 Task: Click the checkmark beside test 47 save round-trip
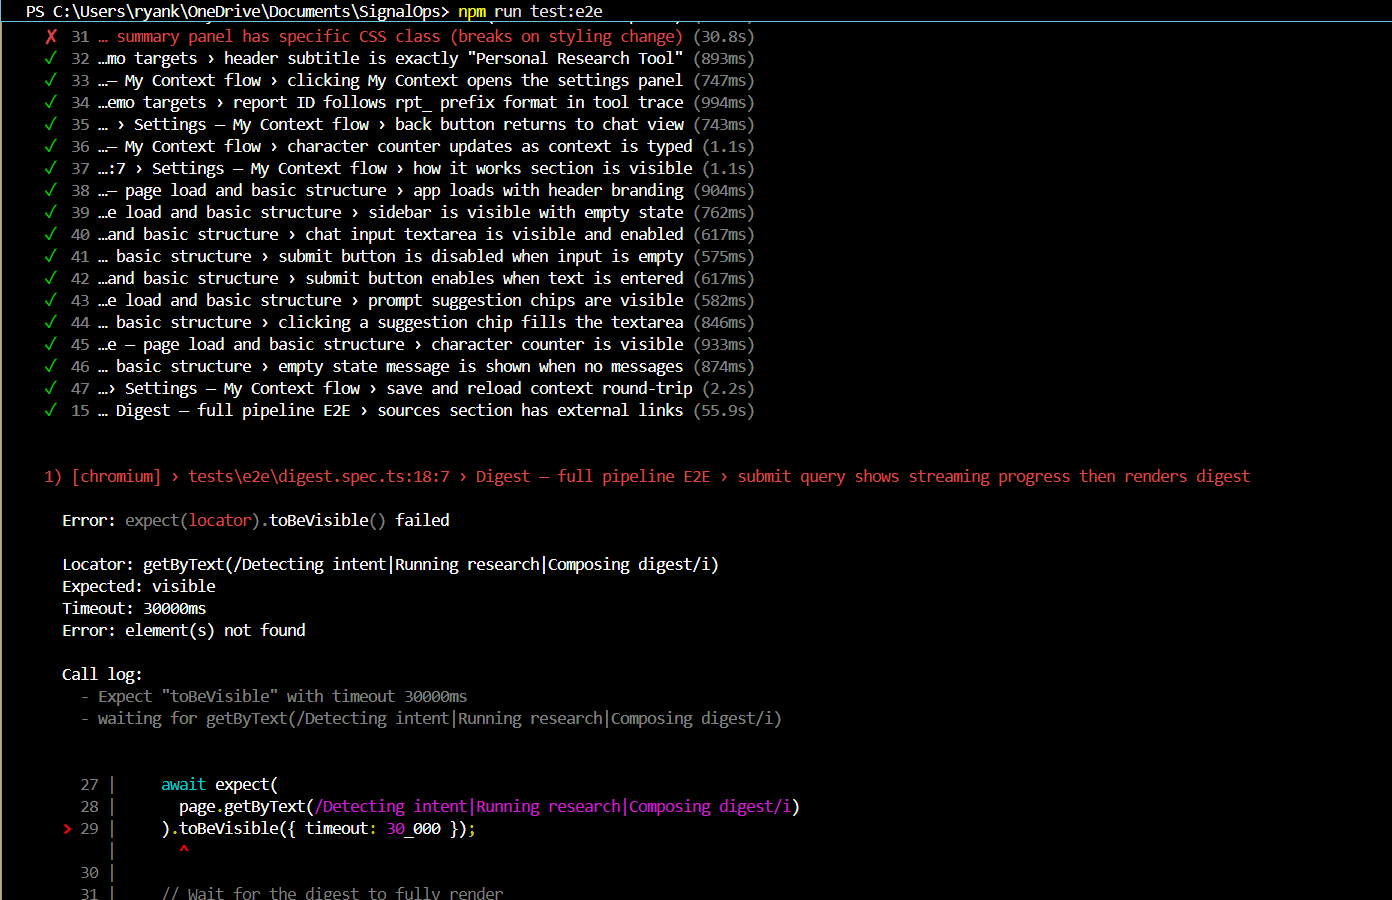pos(50,388)
